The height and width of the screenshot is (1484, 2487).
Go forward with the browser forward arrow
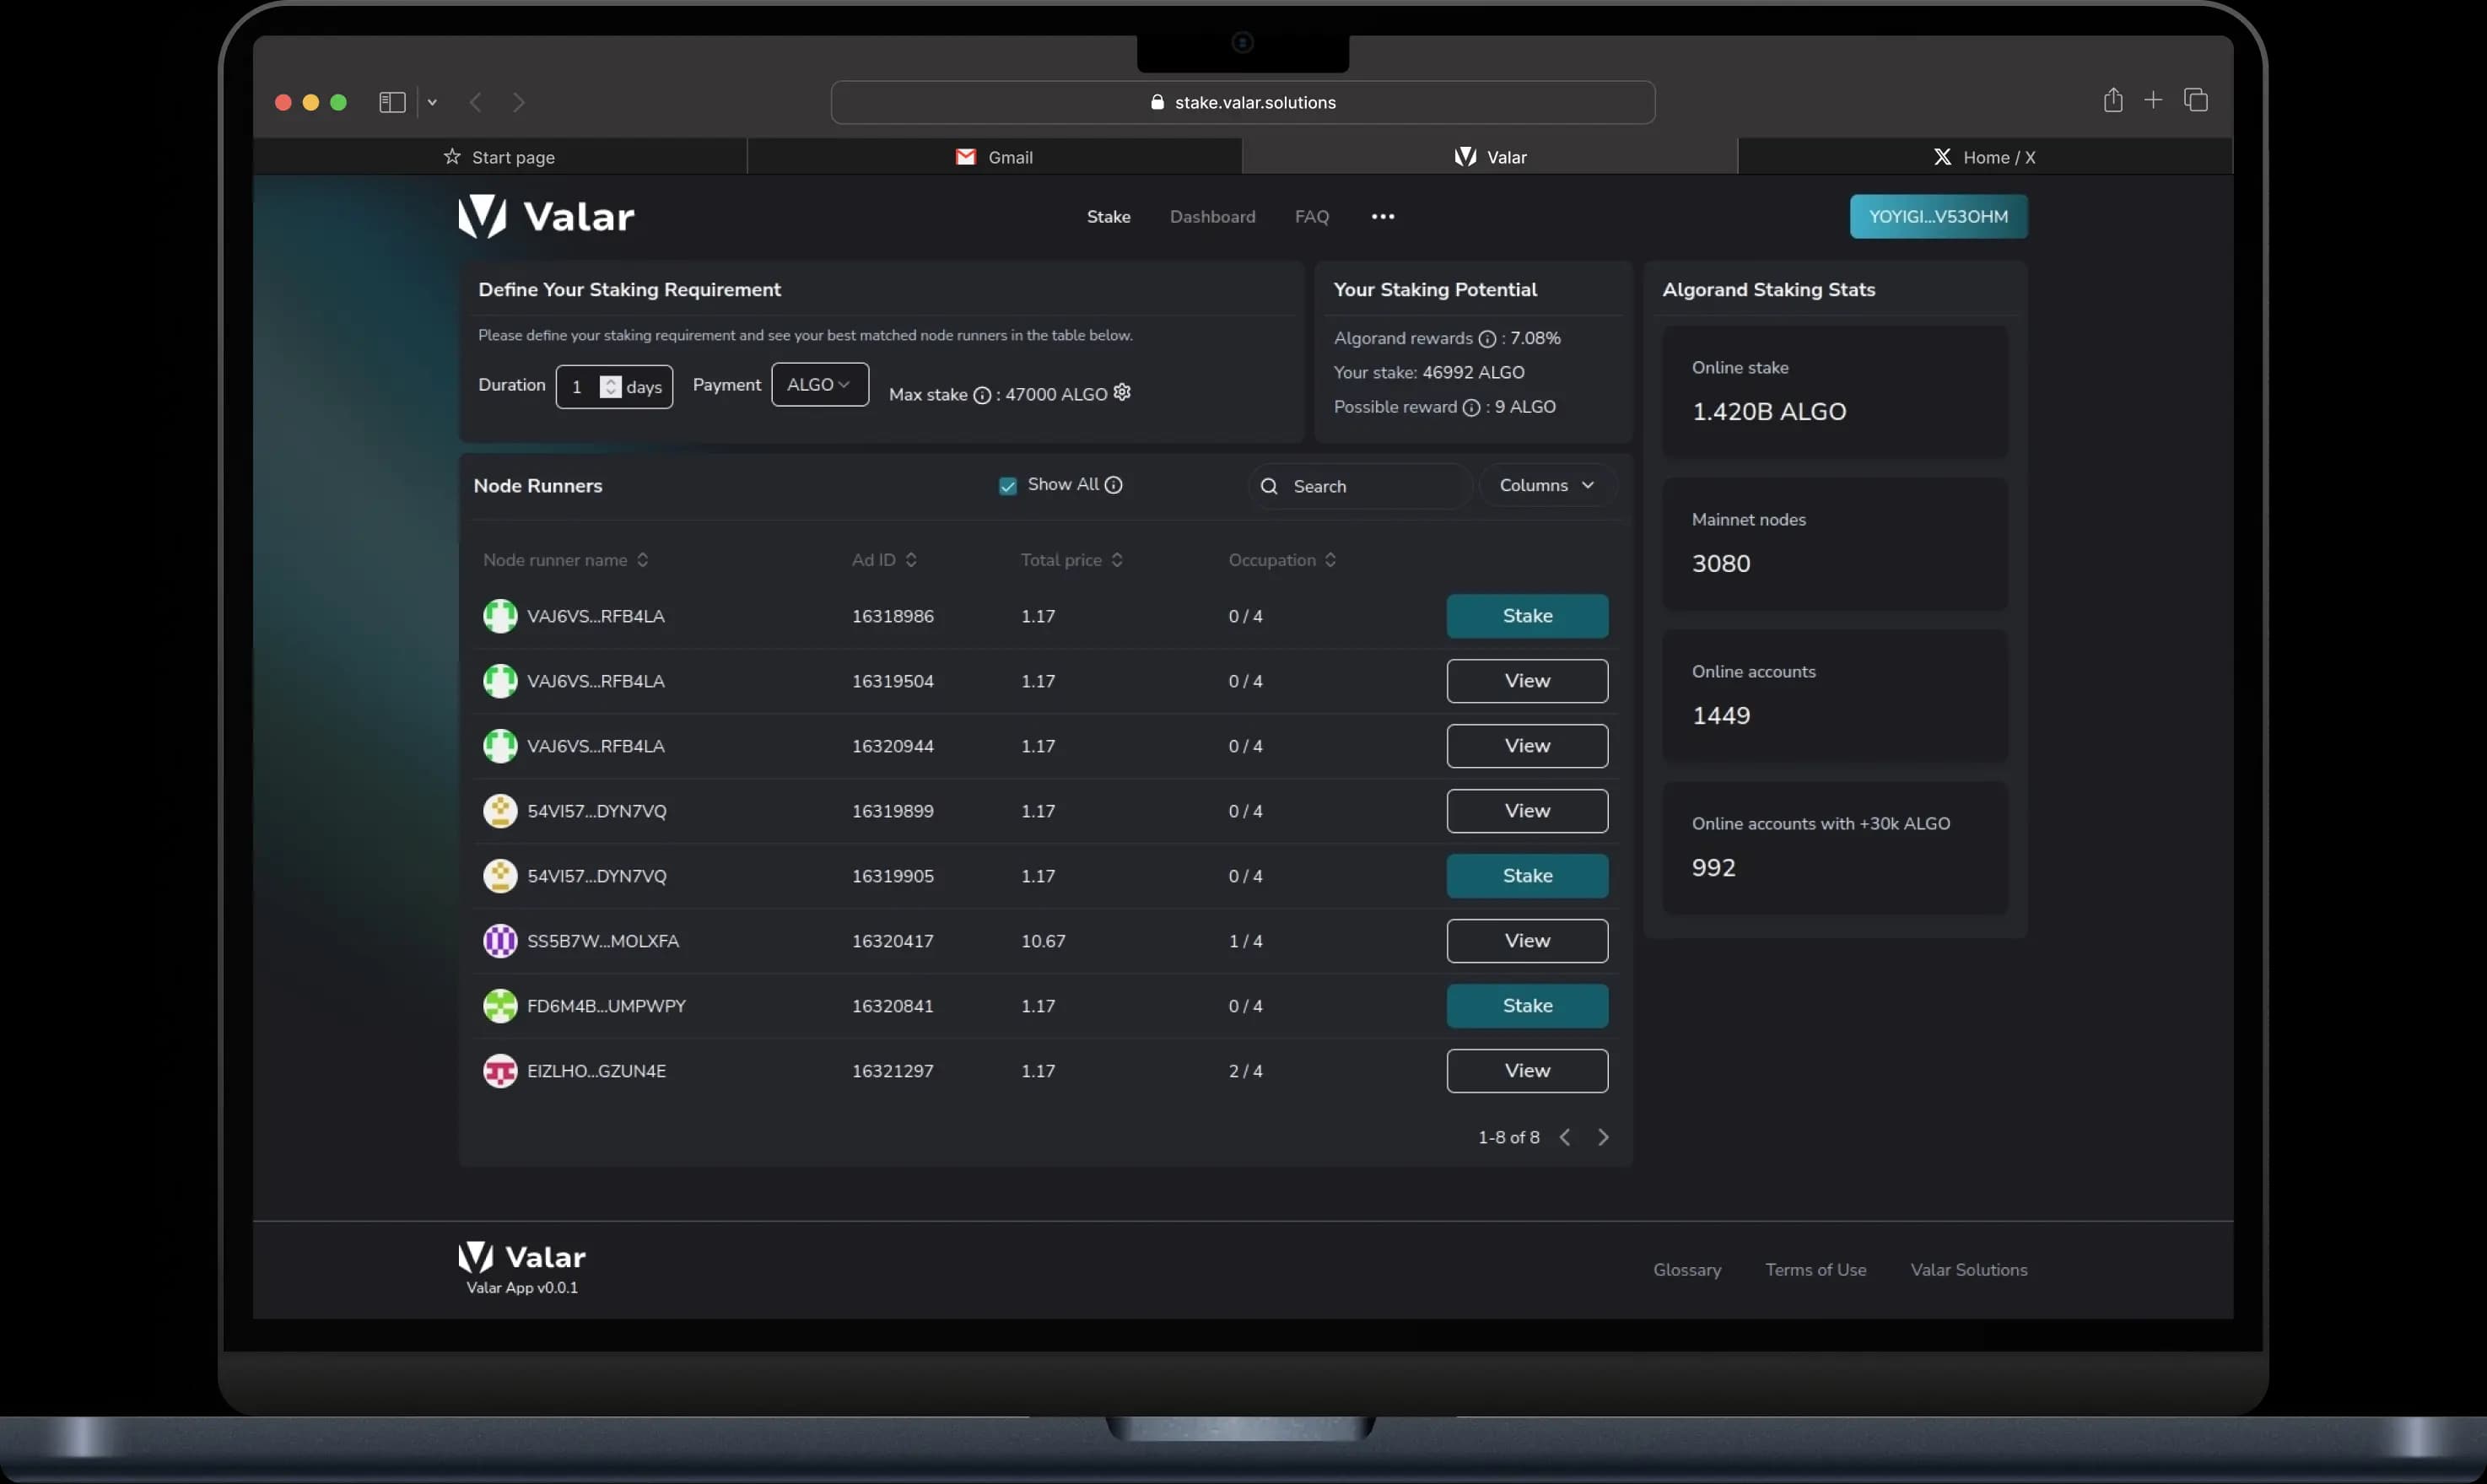(x=518, y=102)
